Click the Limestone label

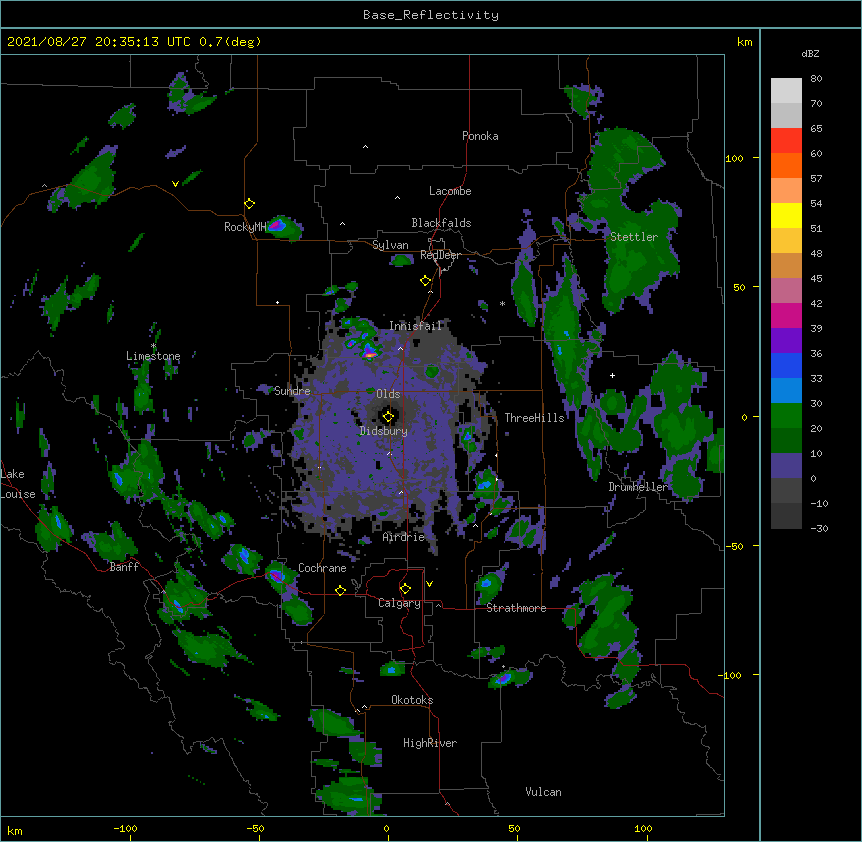pos(153,356)
